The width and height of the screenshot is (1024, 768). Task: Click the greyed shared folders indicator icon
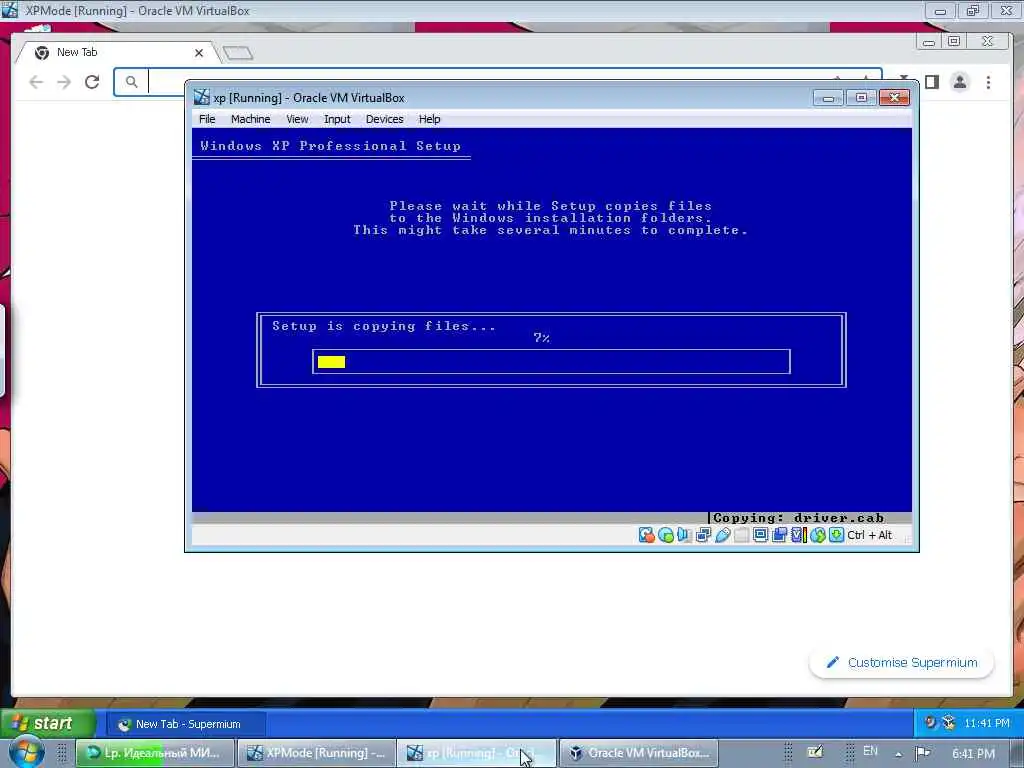tap(741, 536)
